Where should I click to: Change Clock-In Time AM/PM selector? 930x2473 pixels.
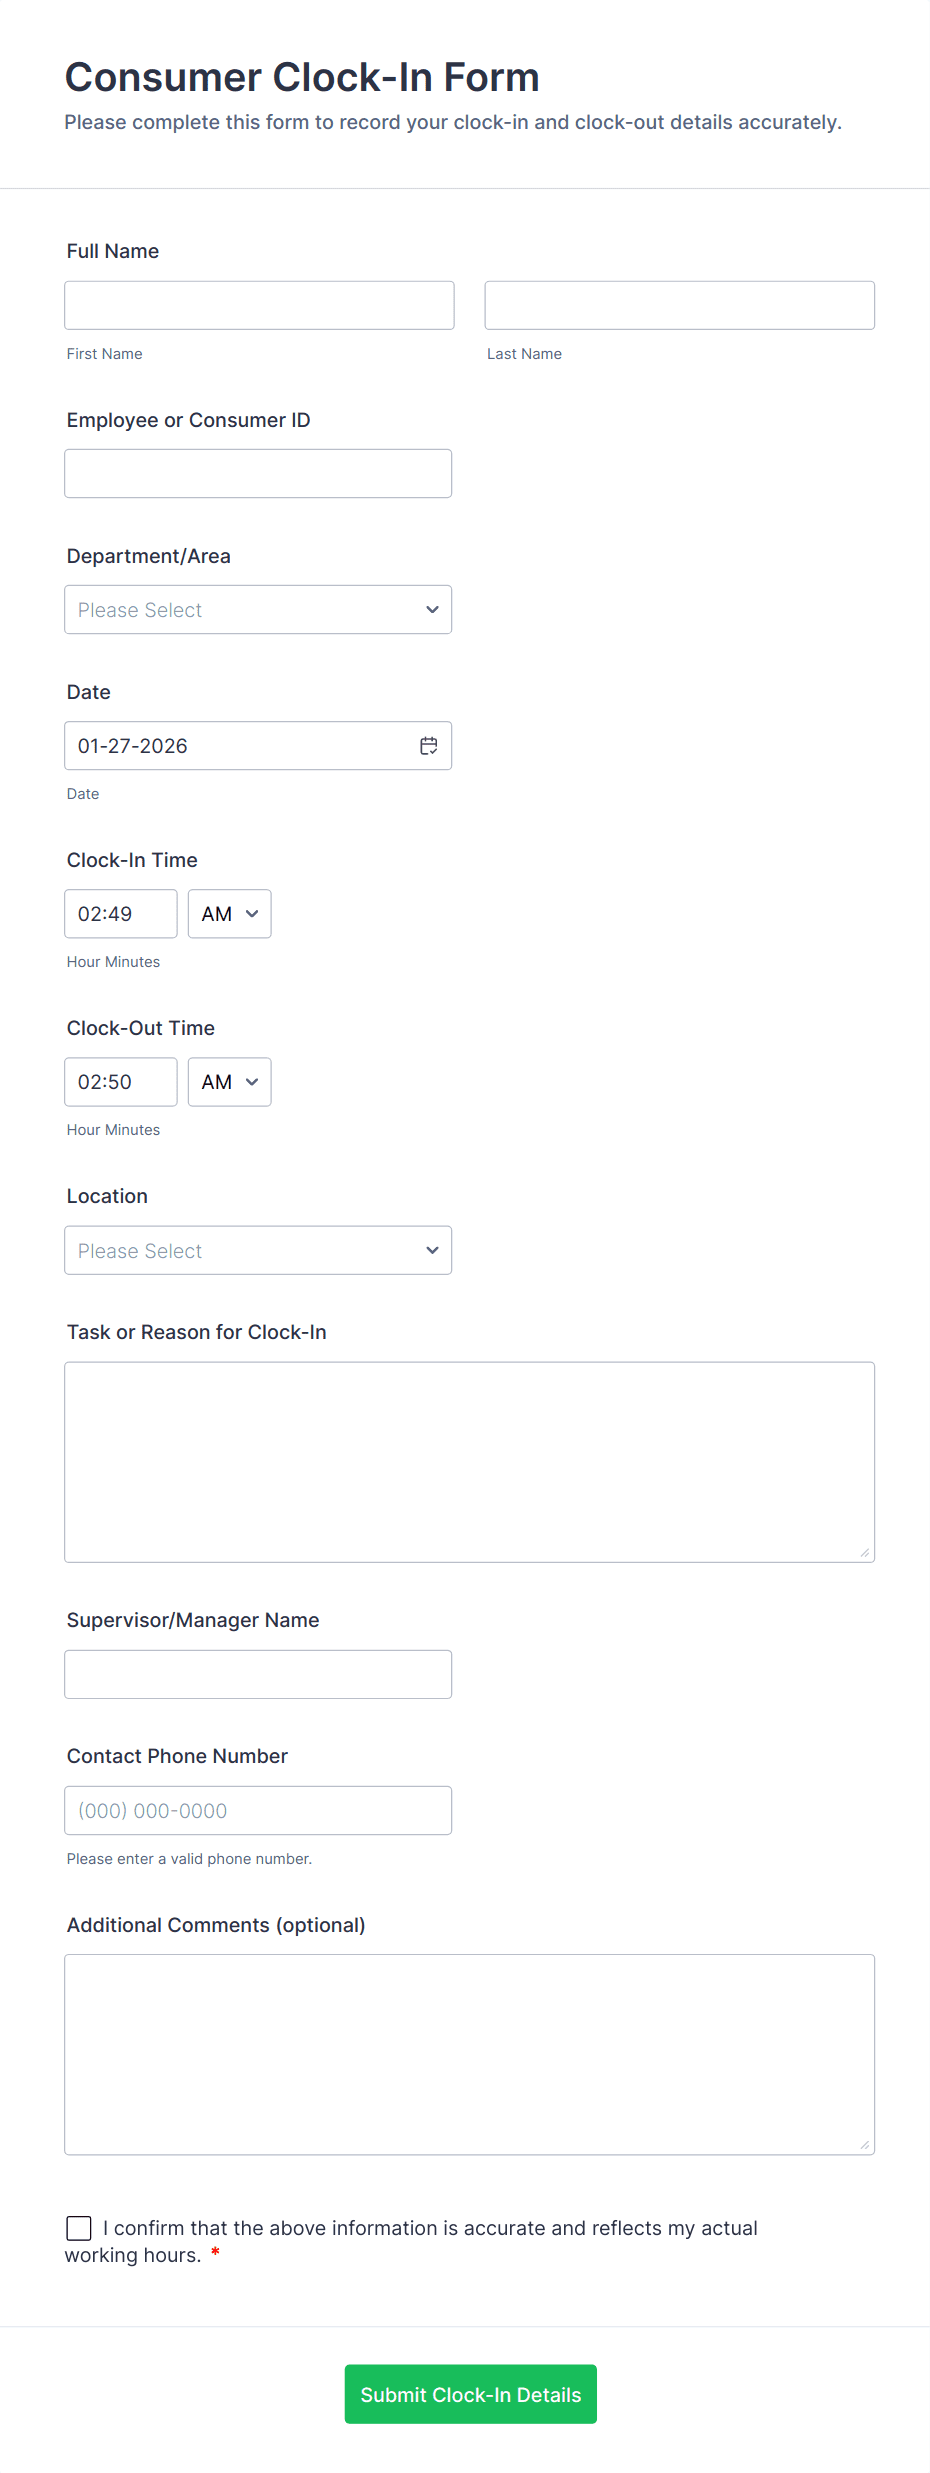229,914
